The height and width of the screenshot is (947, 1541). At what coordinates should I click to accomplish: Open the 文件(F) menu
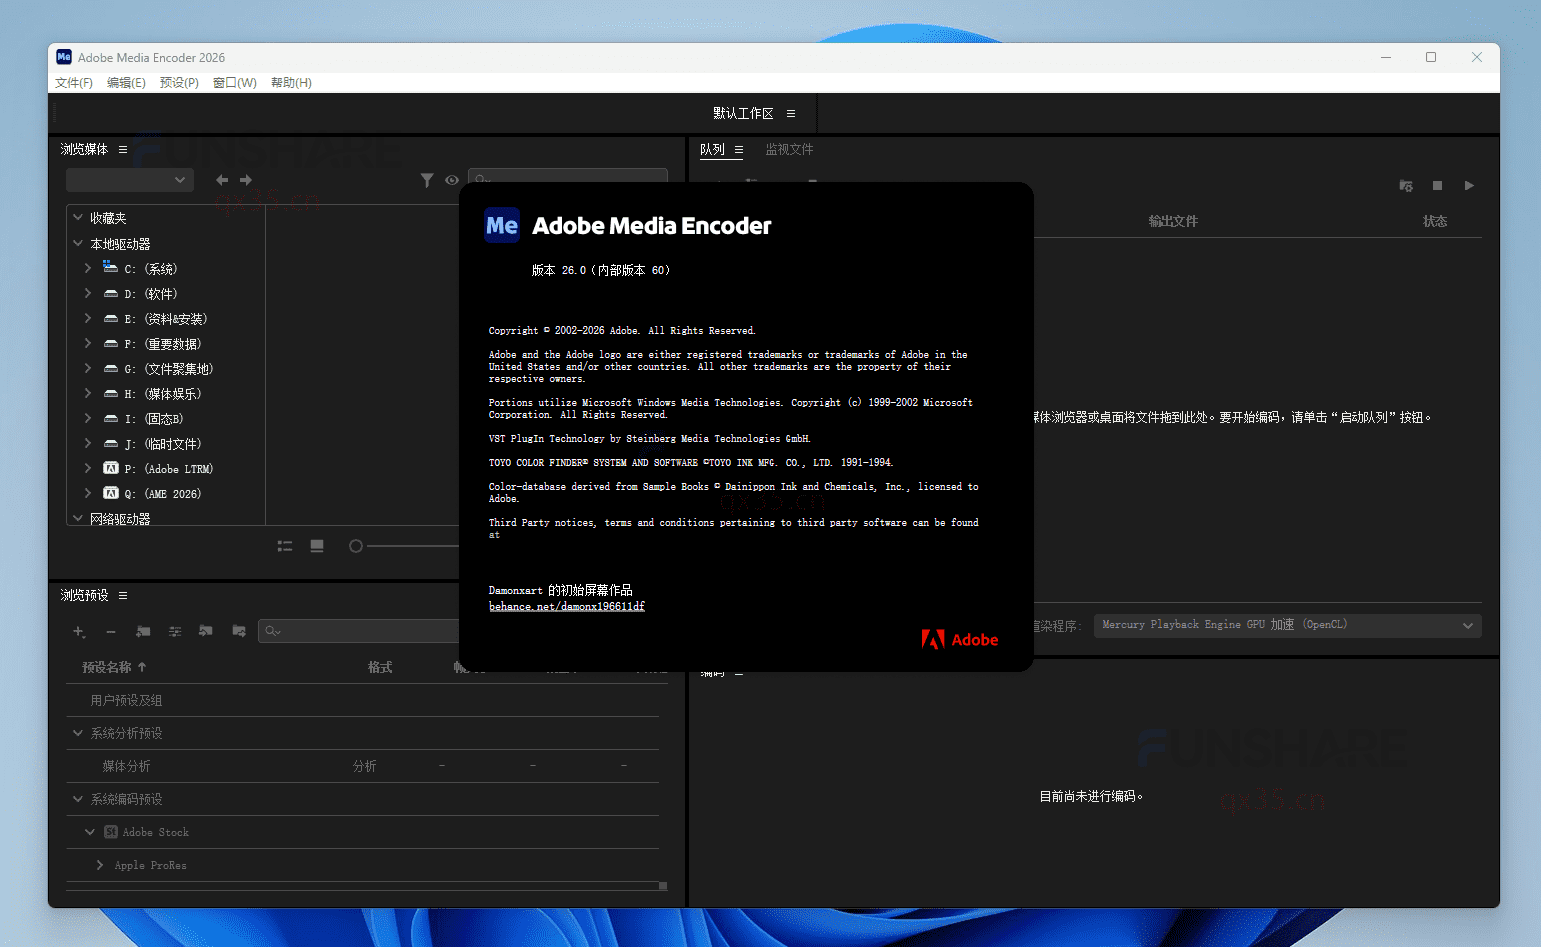[x=74, y=83]
